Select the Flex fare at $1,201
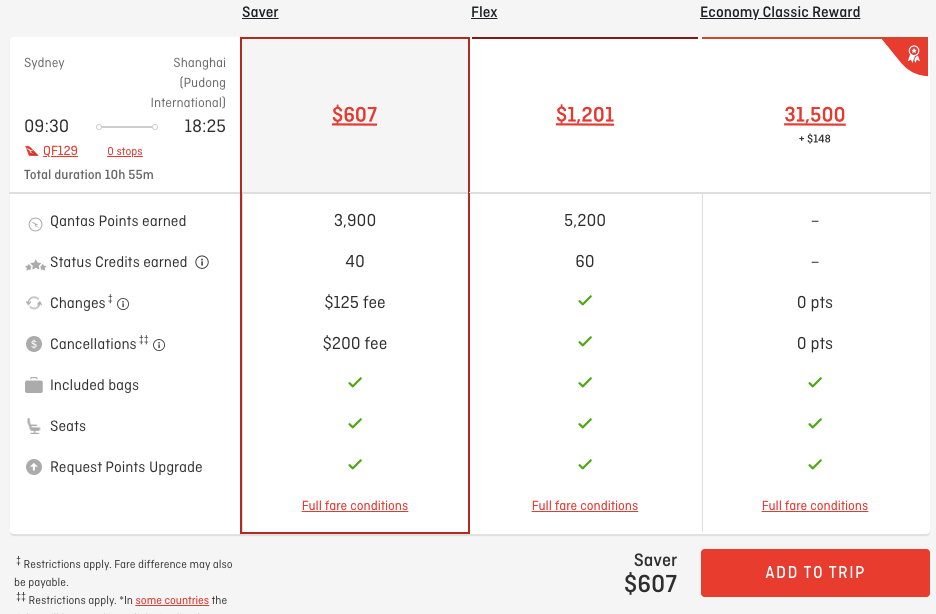936x614 pixels. pos(585,115)
